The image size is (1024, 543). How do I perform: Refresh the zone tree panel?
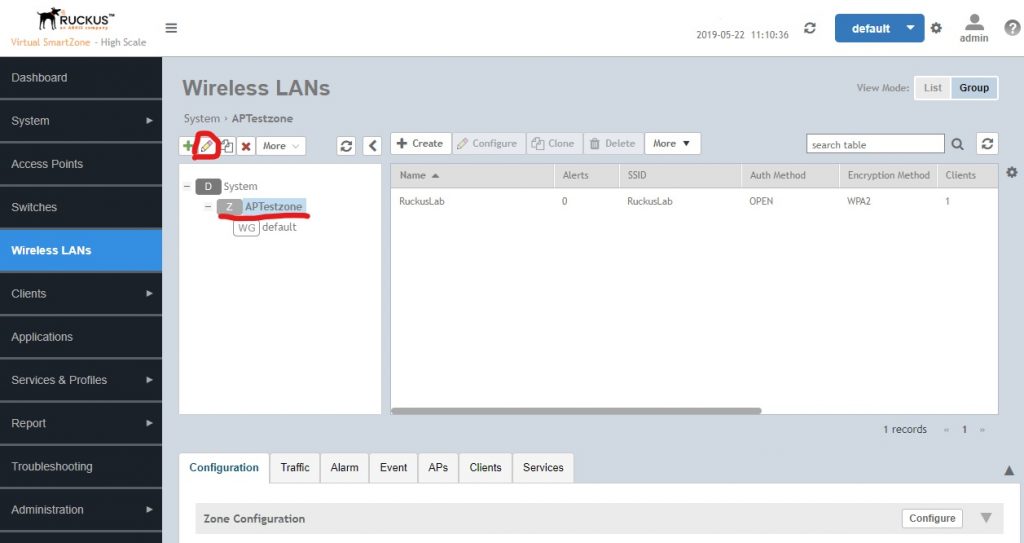[346, 146]
